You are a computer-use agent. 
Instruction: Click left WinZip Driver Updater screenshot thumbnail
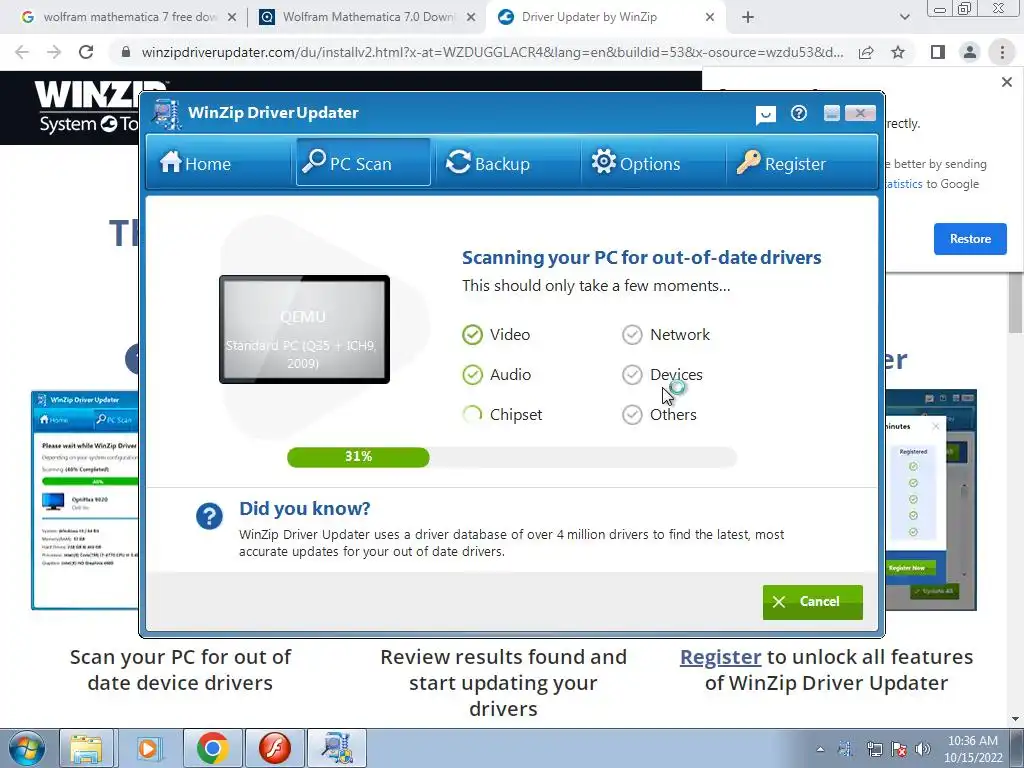86,500
